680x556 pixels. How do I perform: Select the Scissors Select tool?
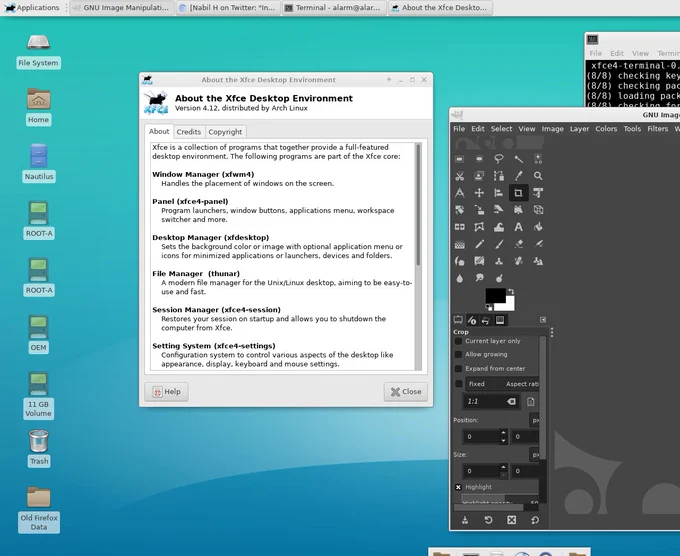(460, 176)
